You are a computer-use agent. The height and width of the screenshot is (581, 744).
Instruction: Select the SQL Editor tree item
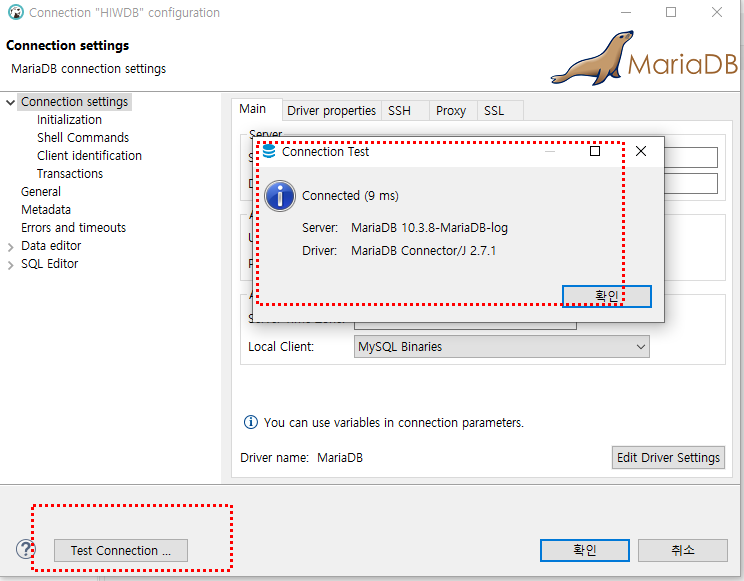[49, 264]
